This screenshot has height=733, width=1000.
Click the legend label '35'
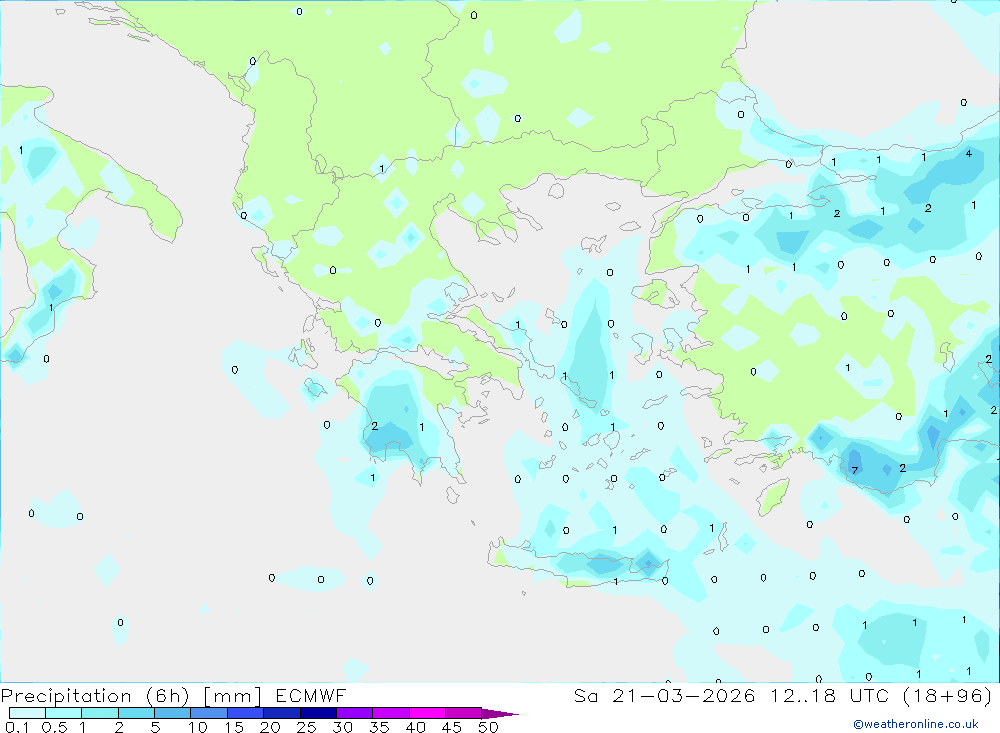point(379,727)
